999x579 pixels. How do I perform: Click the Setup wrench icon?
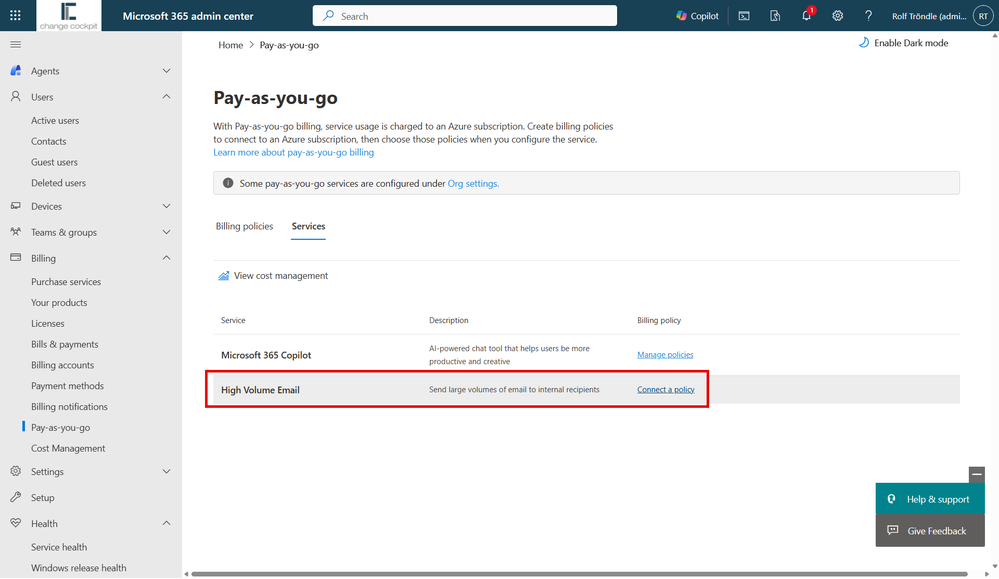(15, 497)
